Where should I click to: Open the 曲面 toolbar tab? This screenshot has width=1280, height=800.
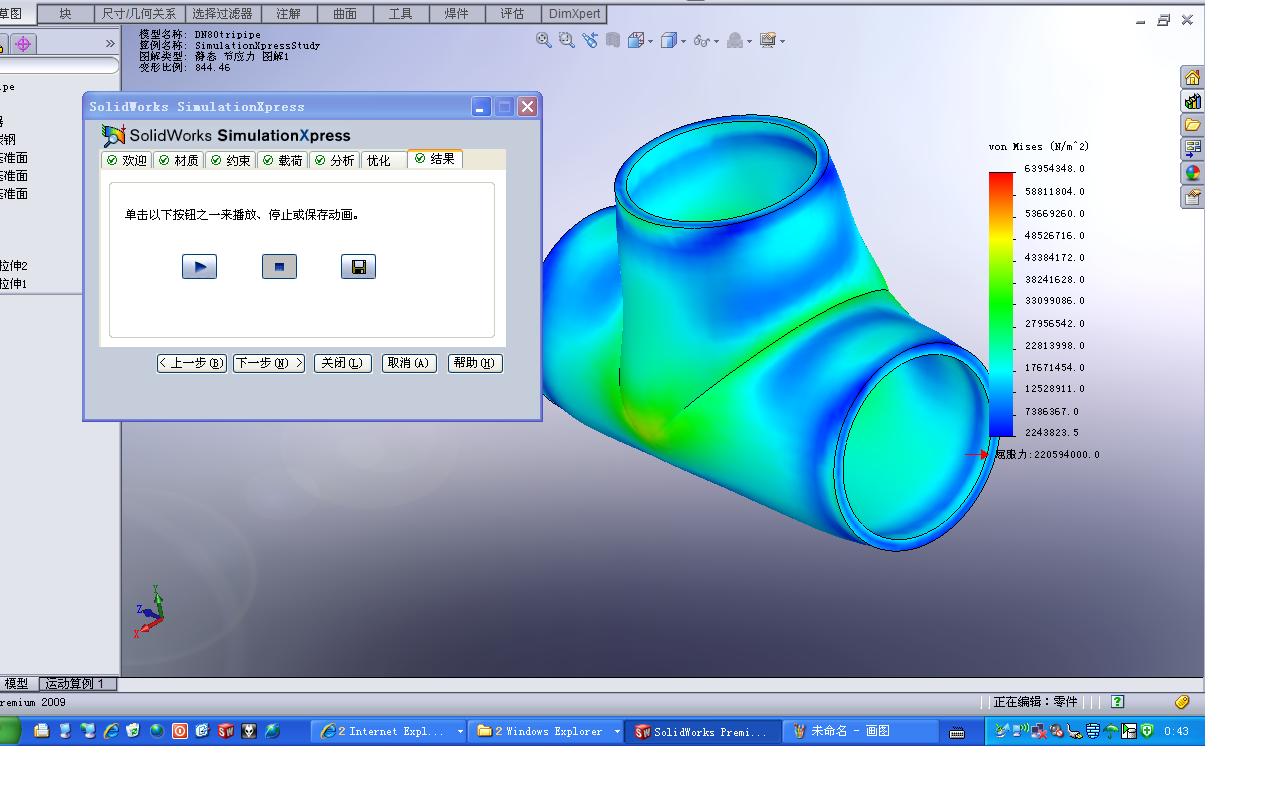(x=345, y=14)
